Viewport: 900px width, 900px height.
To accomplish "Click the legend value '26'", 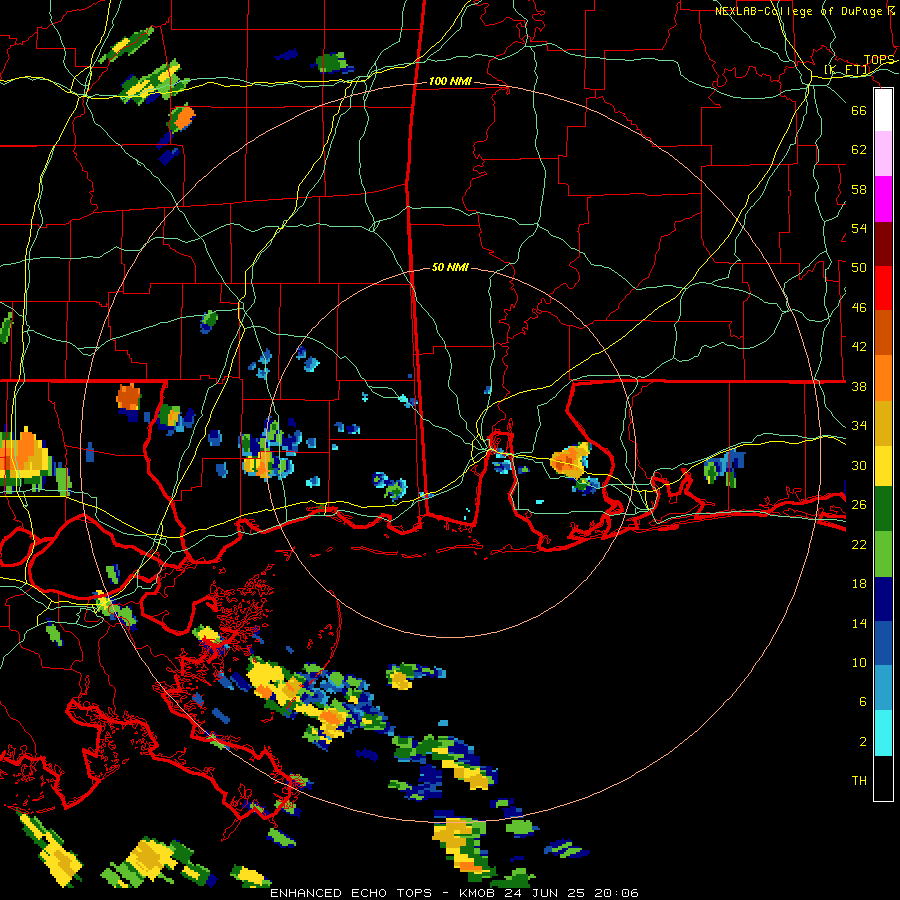I will click(859, 505).
